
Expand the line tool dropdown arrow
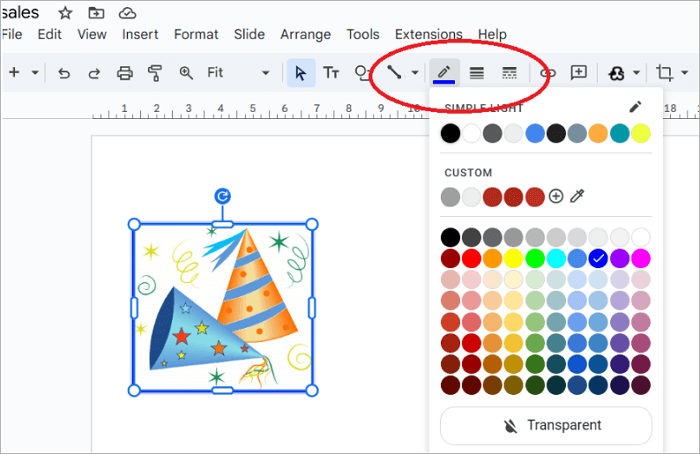click(415, 73)
